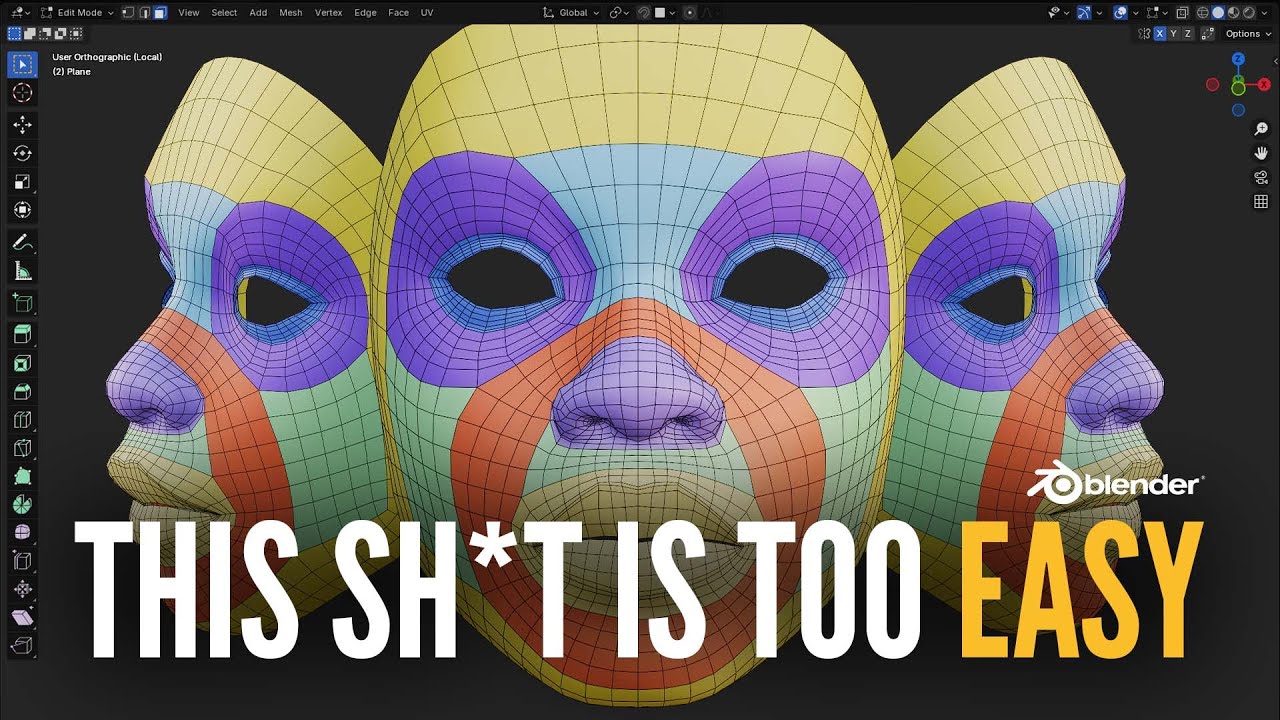Select the Poly Build tool
1280x720 pixels.
coord(23,476)
